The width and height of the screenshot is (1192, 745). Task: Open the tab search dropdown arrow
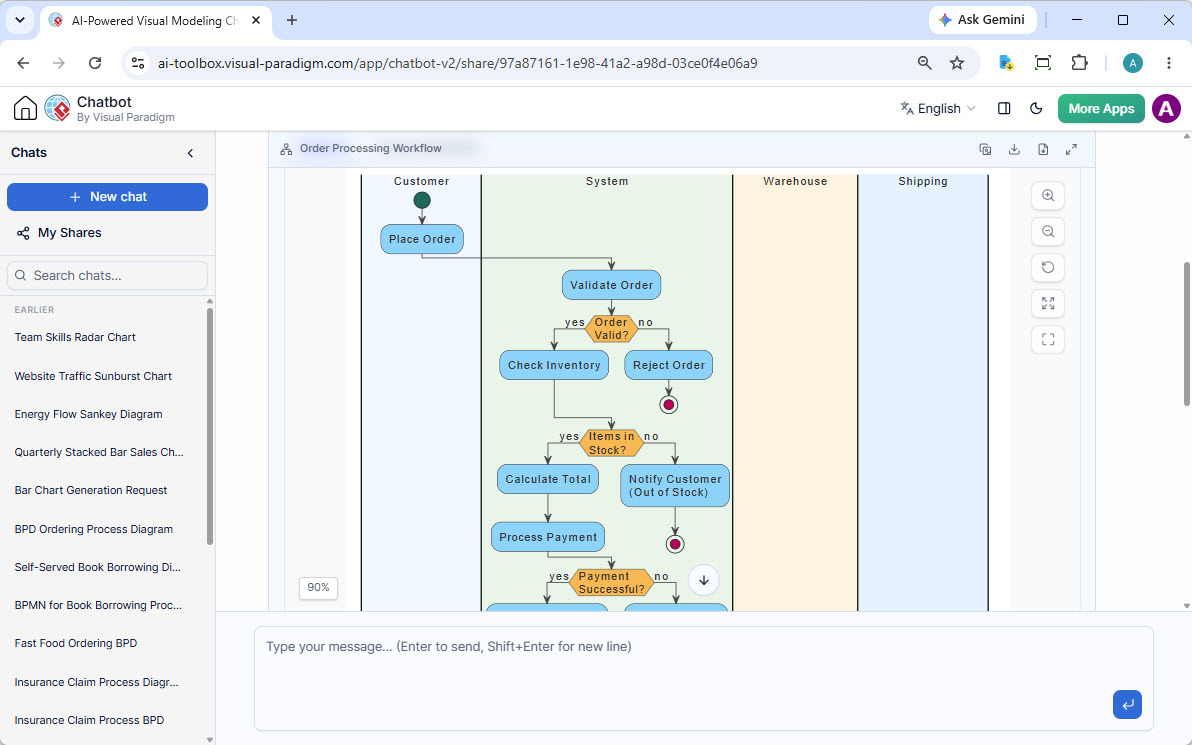(x=20, y=21)
